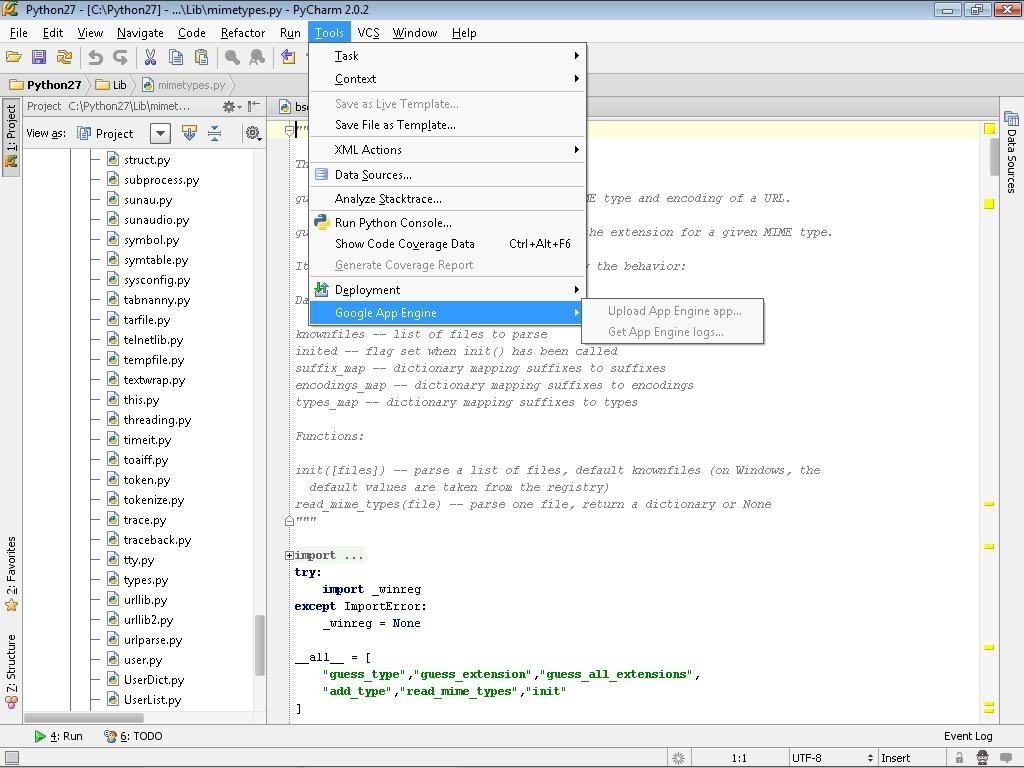Click Python27 breadcrumb
1024x768 pixels.
click(x=46, y=85)
